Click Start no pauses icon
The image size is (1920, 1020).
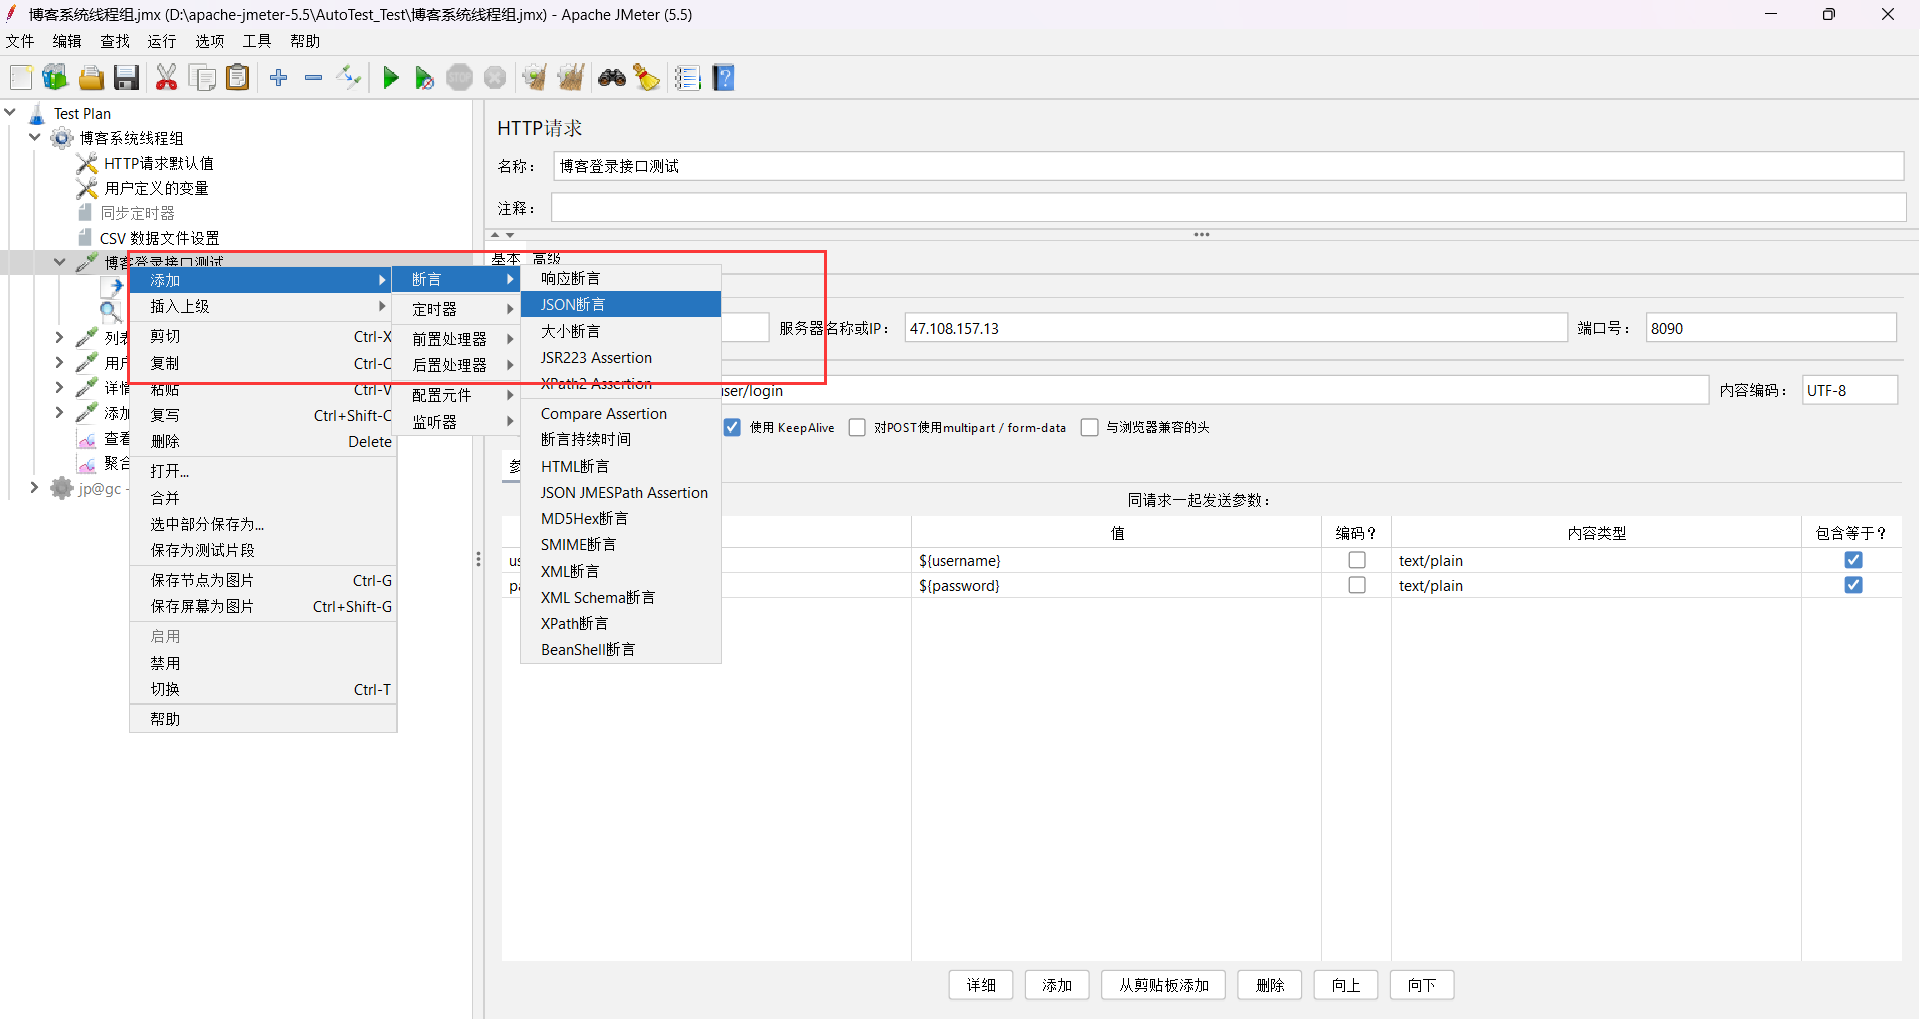point(424,78)
